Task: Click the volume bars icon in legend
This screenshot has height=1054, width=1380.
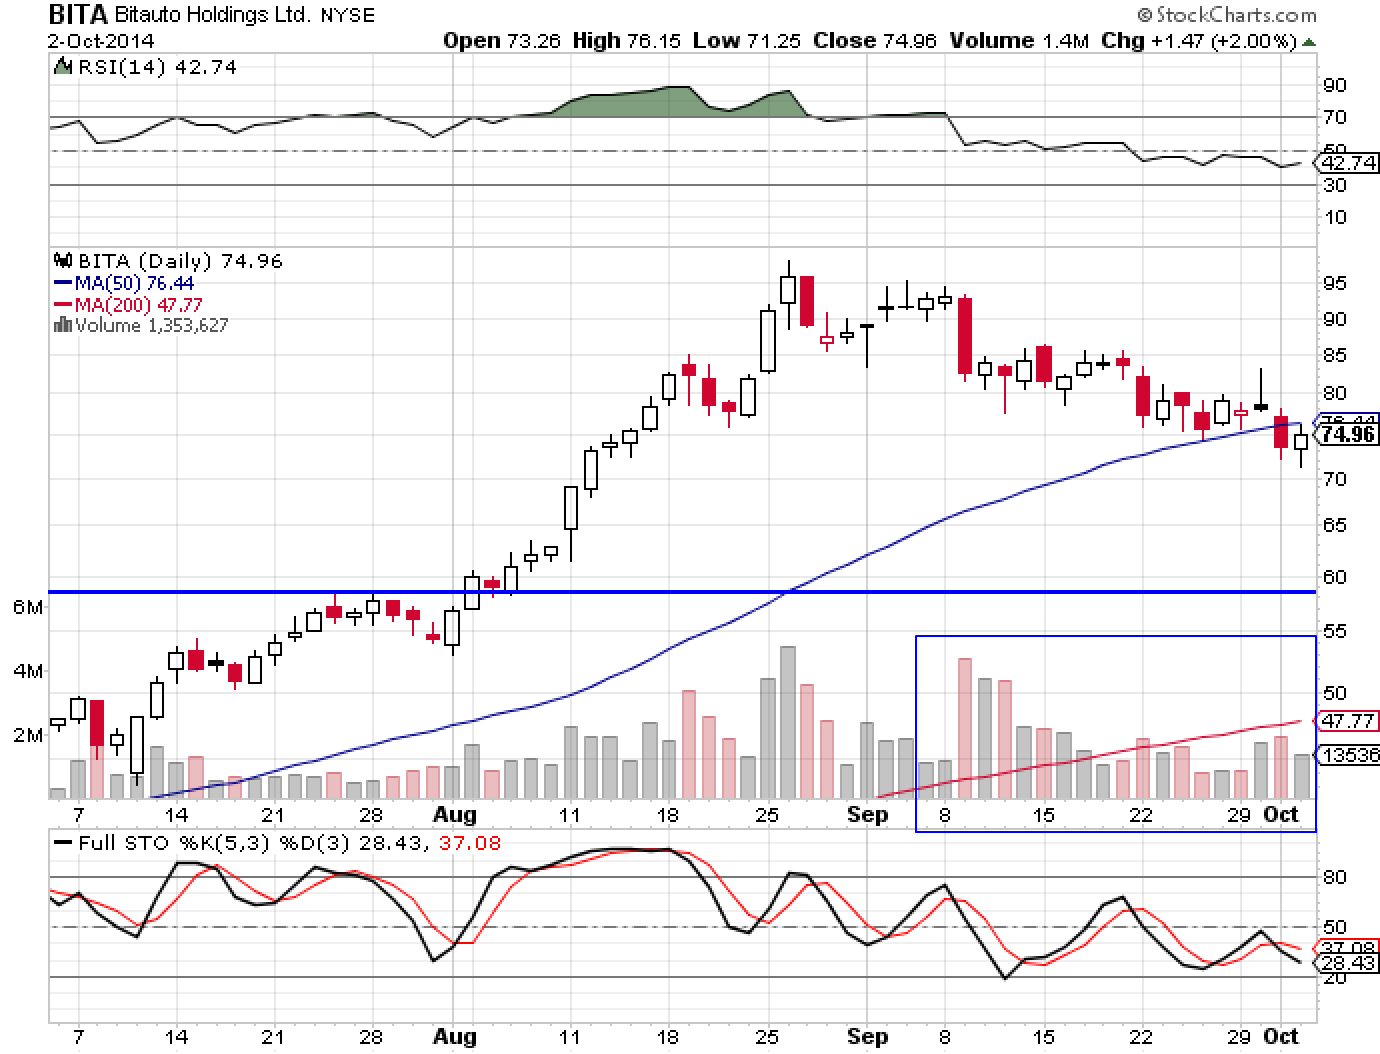Action: [x=62, y=325]
